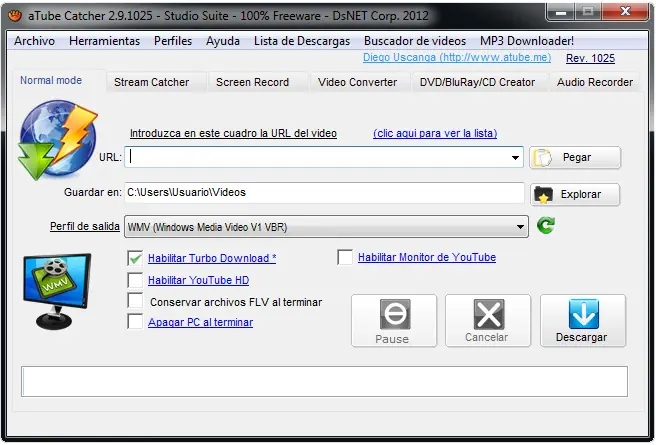Open the Herramientas menu
The image size is (656, 445).
105,41
